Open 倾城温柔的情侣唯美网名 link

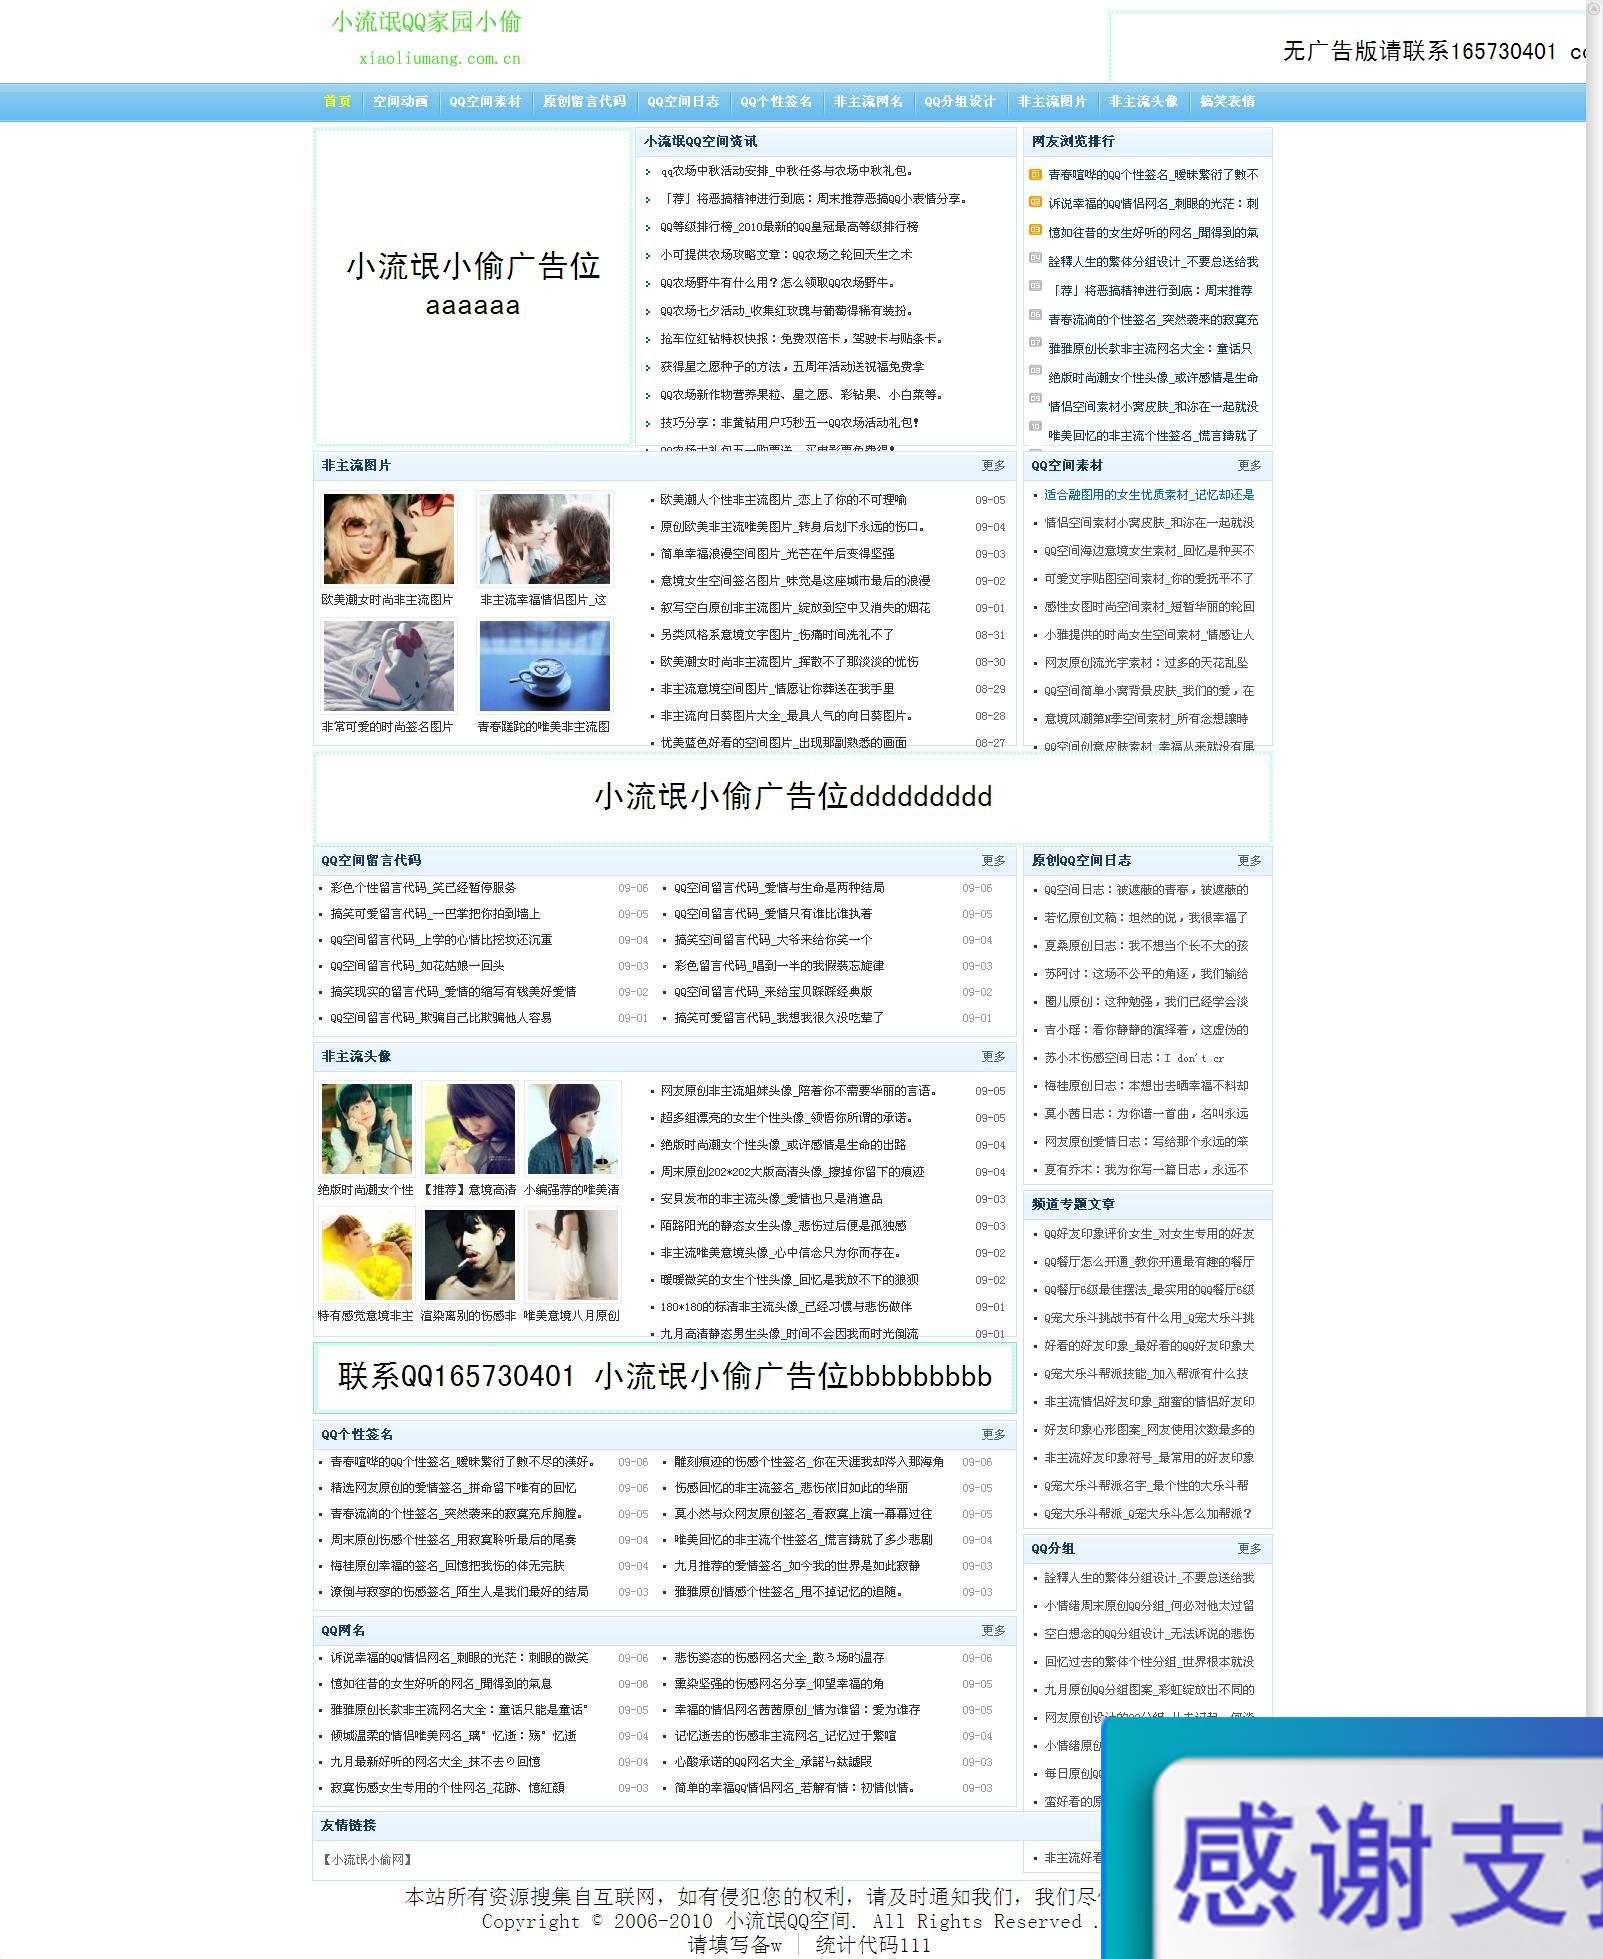click(x=453, y=1736)
